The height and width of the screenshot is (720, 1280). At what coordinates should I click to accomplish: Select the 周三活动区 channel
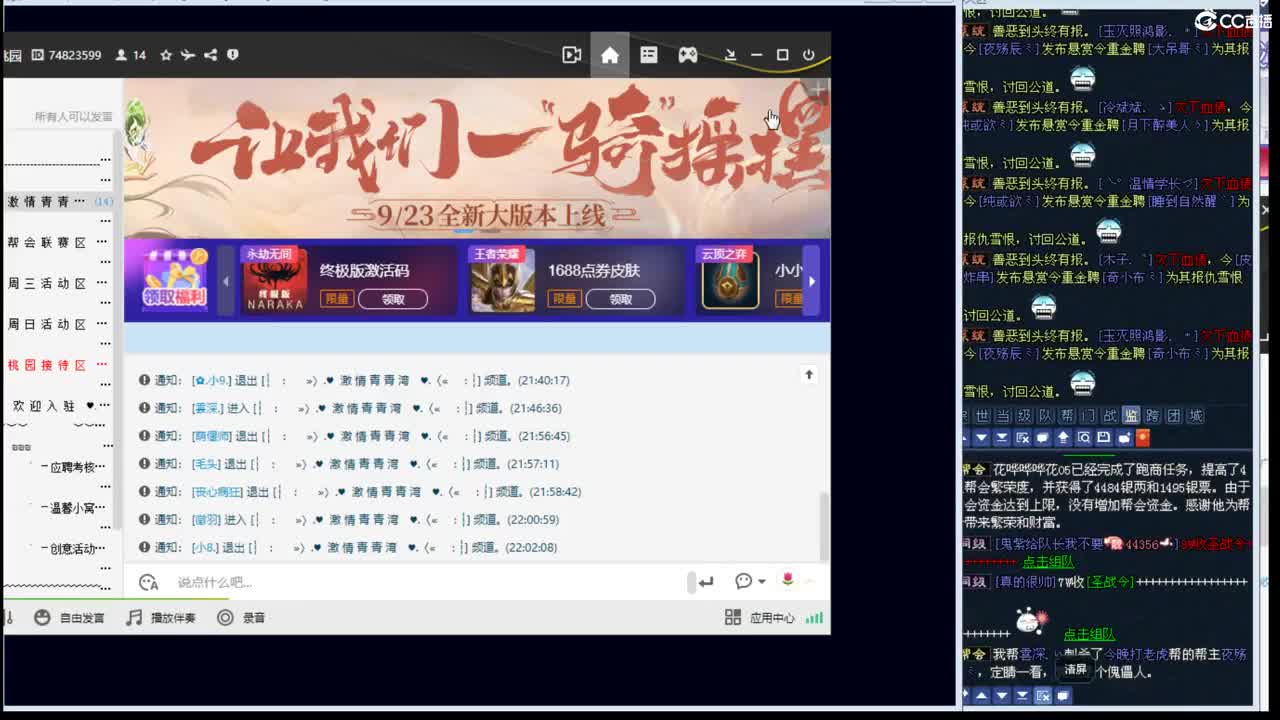[x=47, y=284]
